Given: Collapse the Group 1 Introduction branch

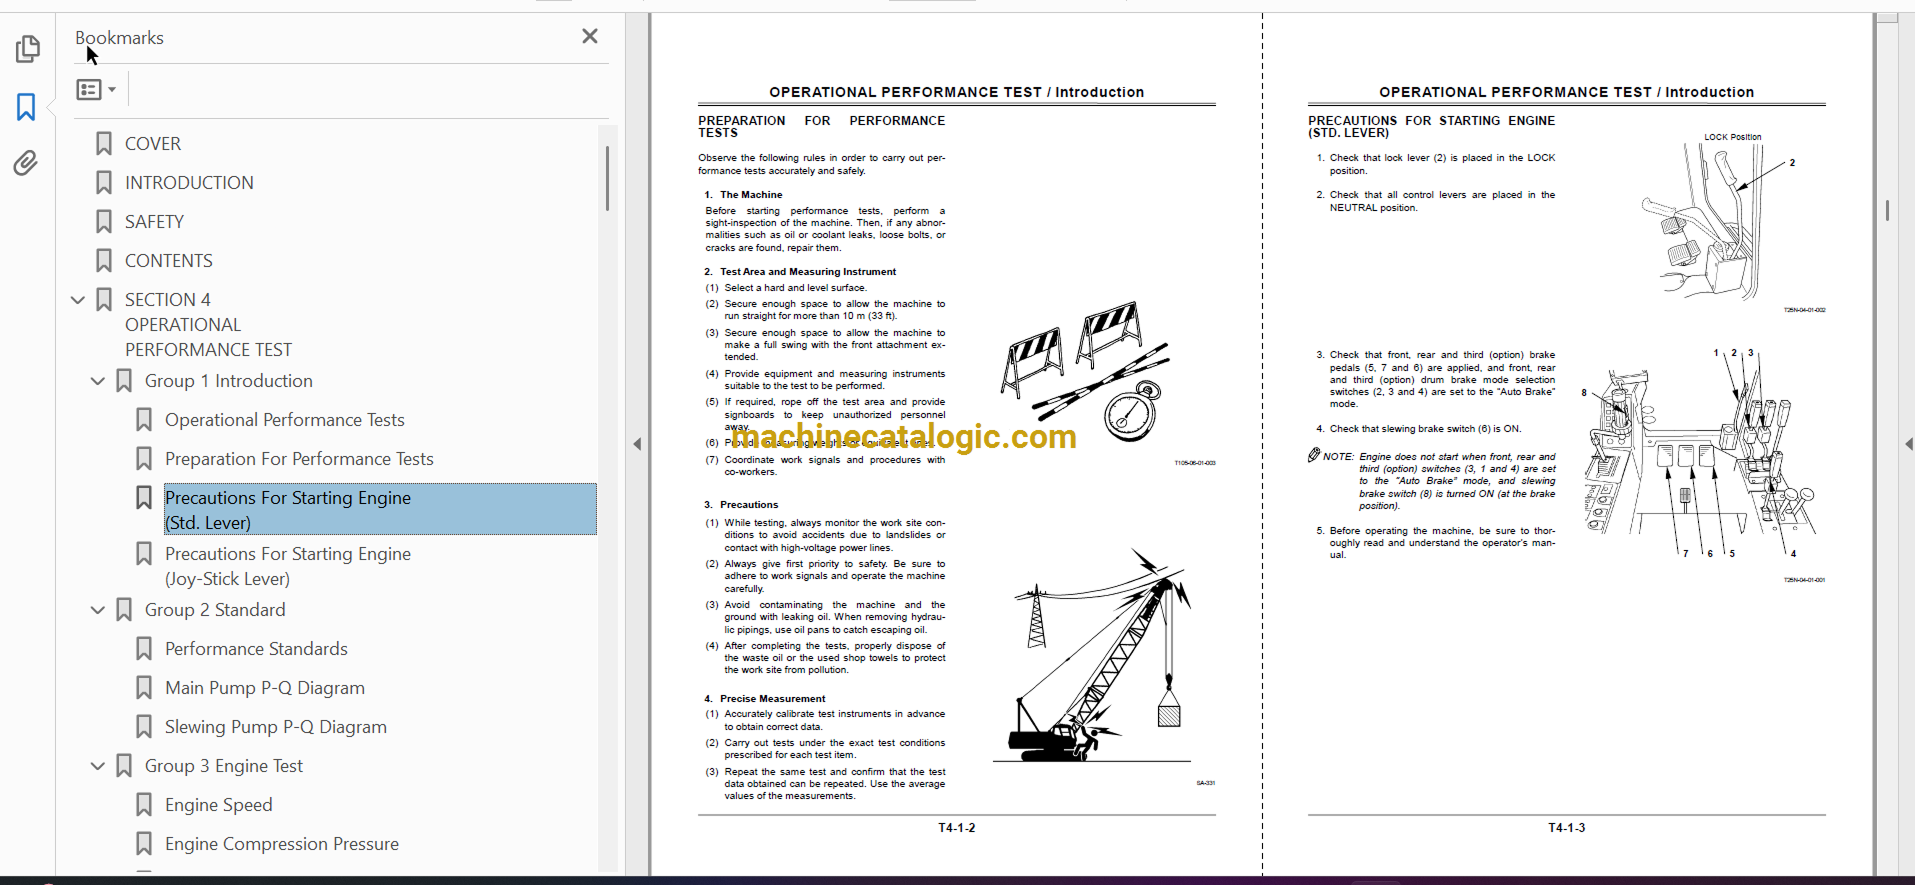Looking at the screenshot, I should point(98,381).
